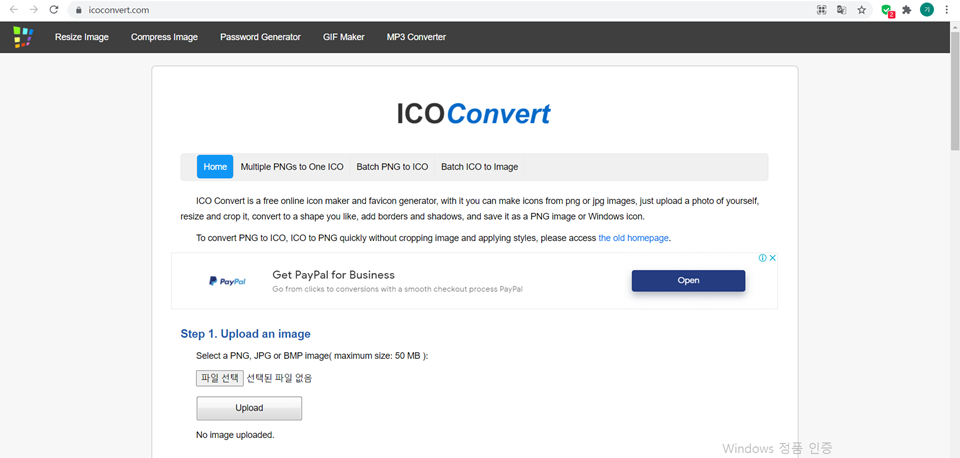Image resolution: width=960 pixels, height=458 pixels.
Task: Click the translate page icon
Action: click(x=842, y=10)
